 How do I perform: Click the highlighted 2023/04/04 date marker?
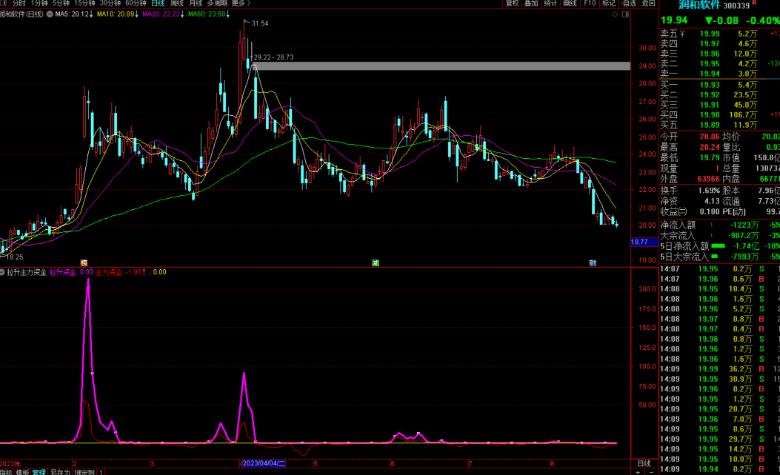point(263,464)
